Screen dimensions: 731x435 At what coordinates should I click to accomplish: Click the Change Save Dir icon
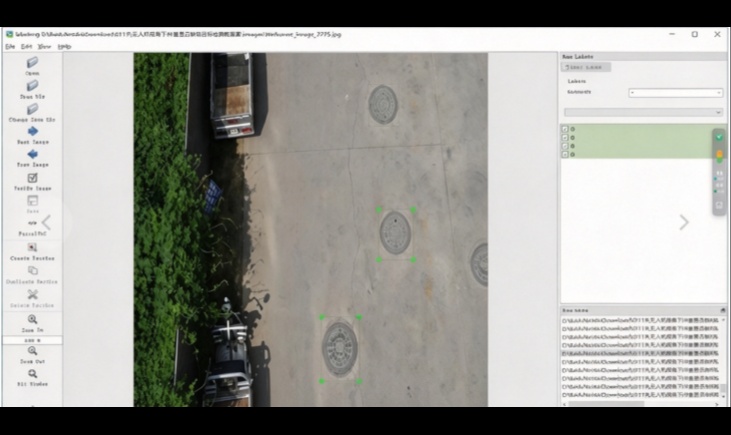tap(32, 109)
